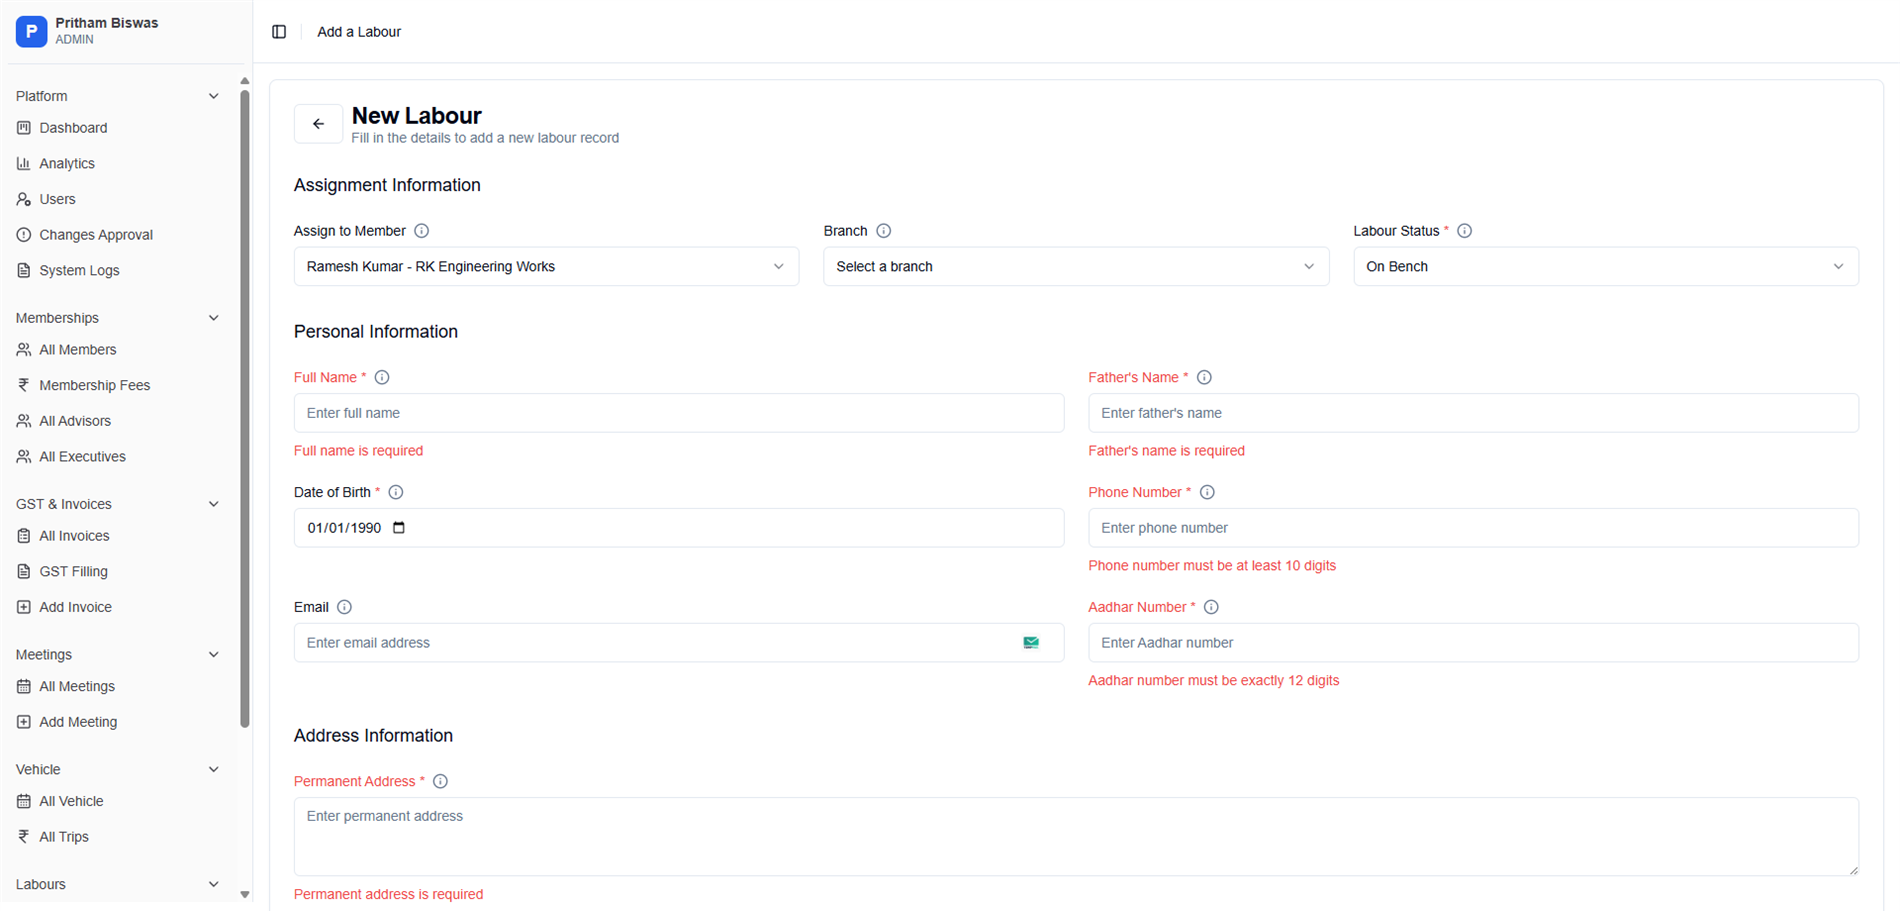Image resolution: width=1900 pixels, height=911 pixels.
Task: Open the date picker calendar icon
Action: (399, 528)
